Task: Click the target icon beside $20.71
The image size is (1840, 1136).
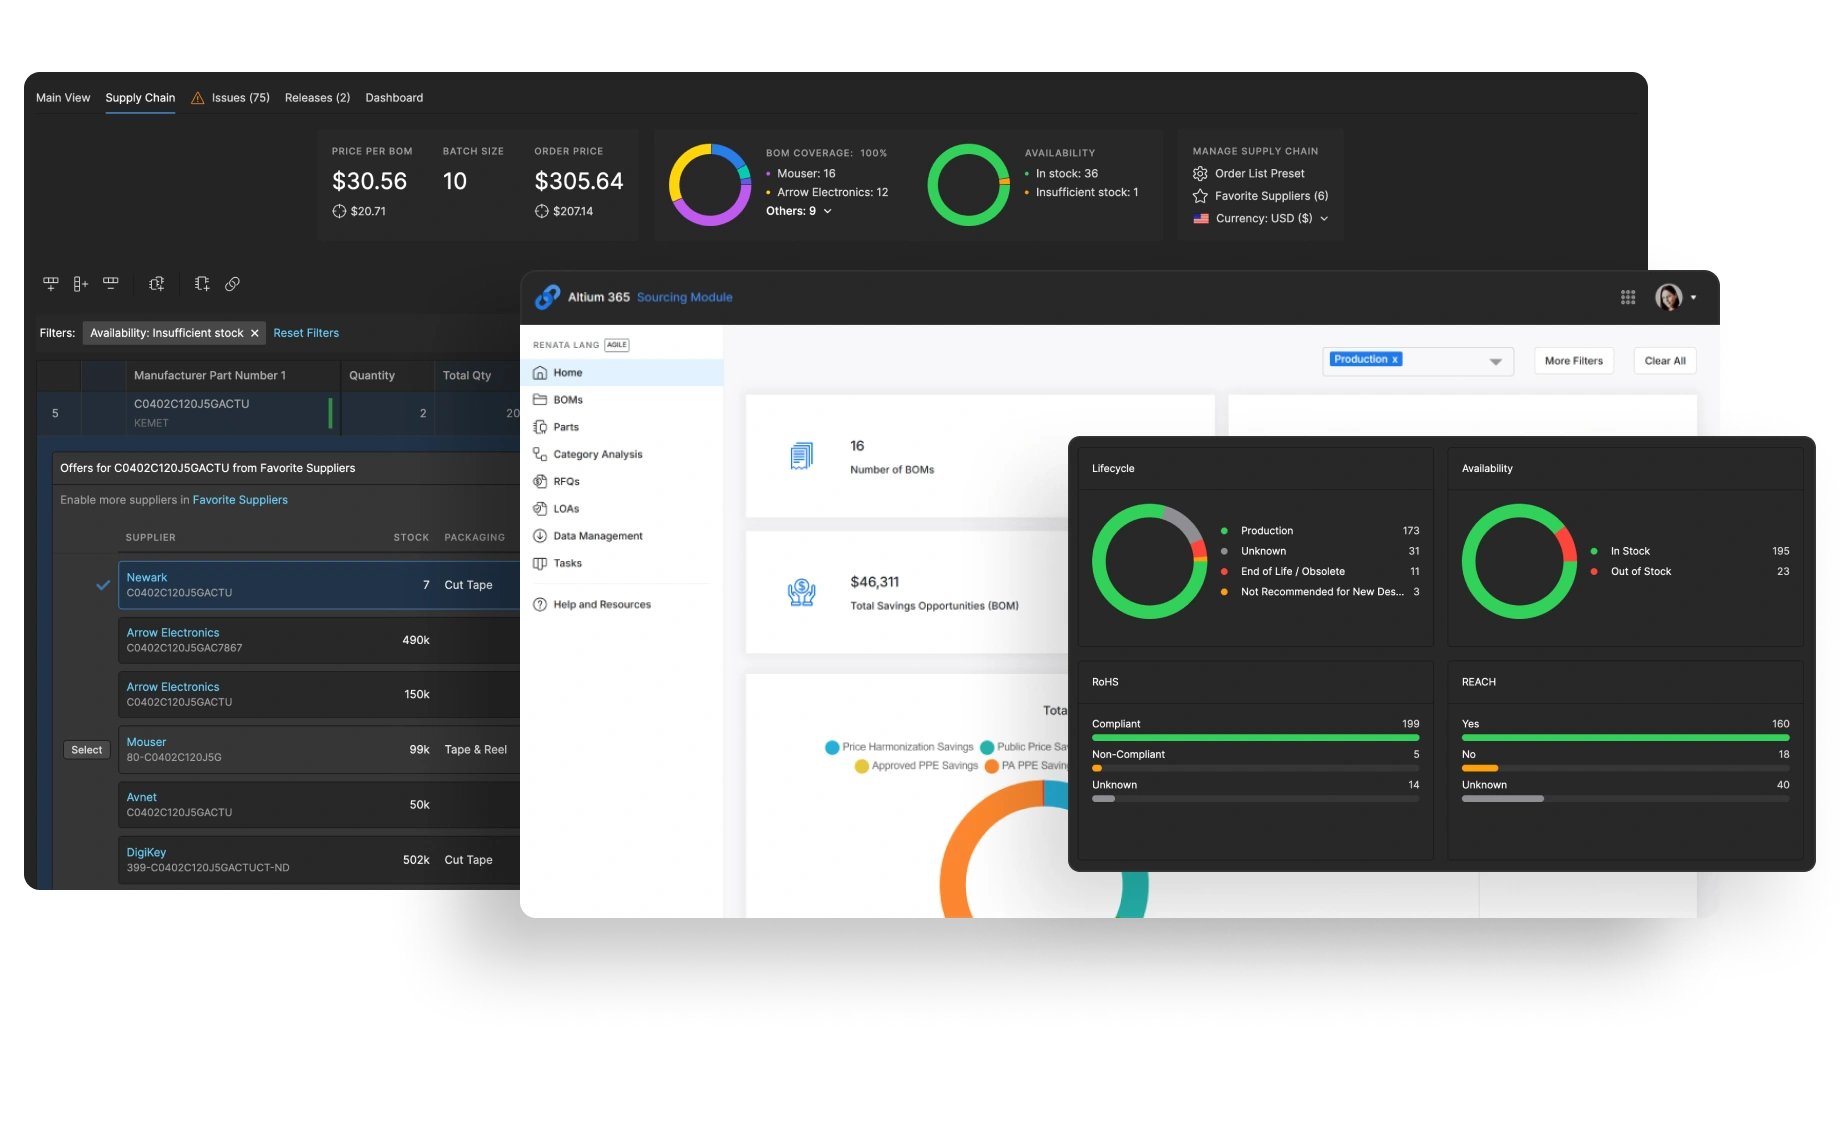Action: pyautogui.click(x=339, y=211)
